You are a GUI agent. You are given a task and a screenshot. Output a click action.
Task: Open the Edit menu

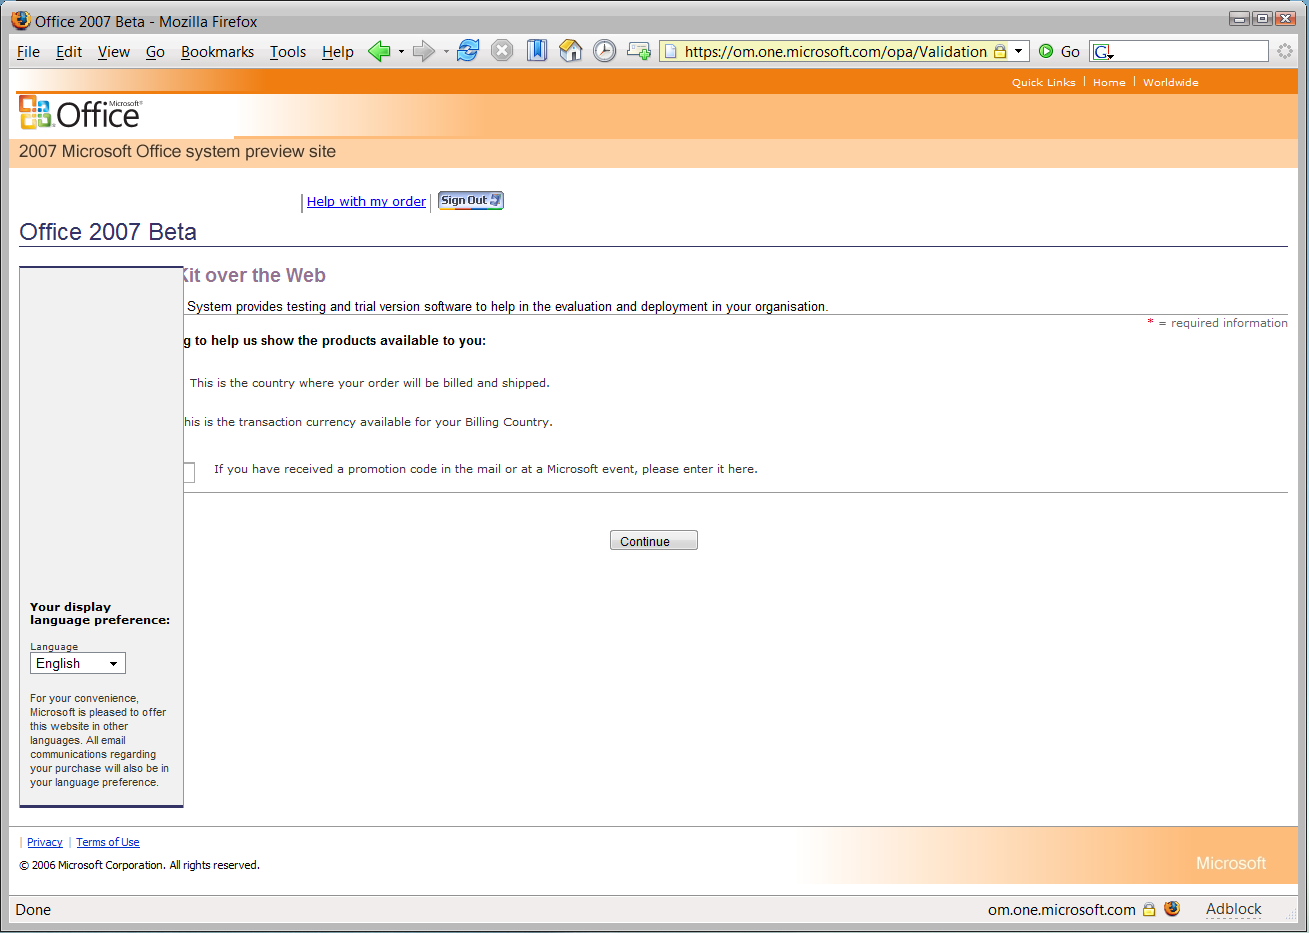click(69, 52)
